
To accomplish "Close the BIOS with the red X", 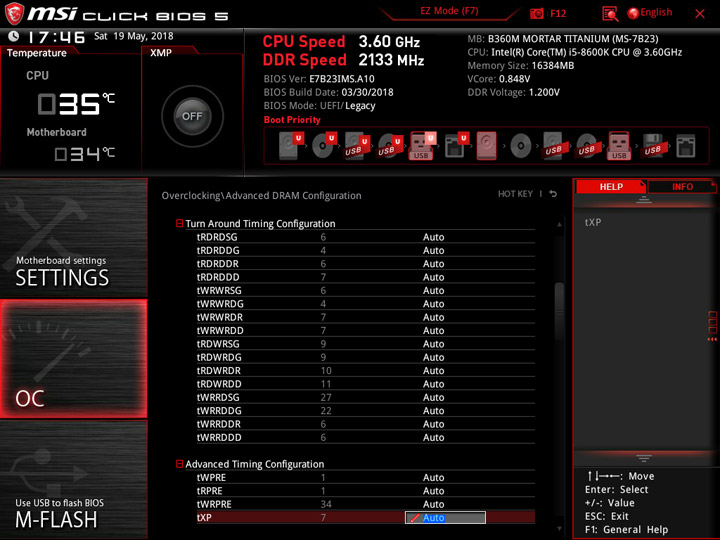I will click(x=700, y=14).
